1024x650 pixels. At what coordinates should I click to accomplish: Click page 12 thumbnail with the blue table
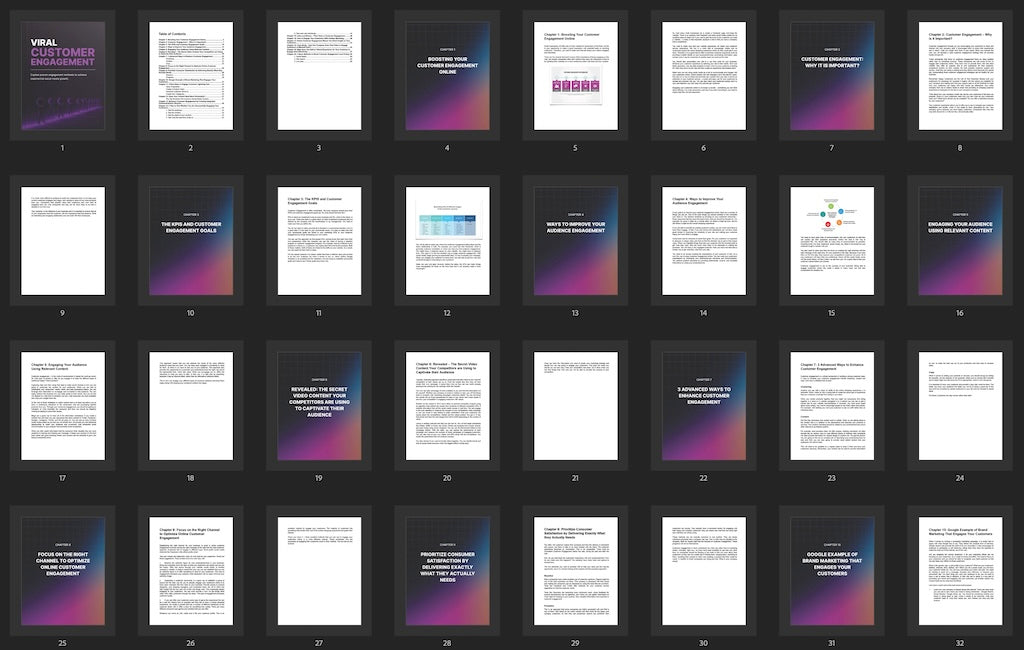tap(447, 240)
